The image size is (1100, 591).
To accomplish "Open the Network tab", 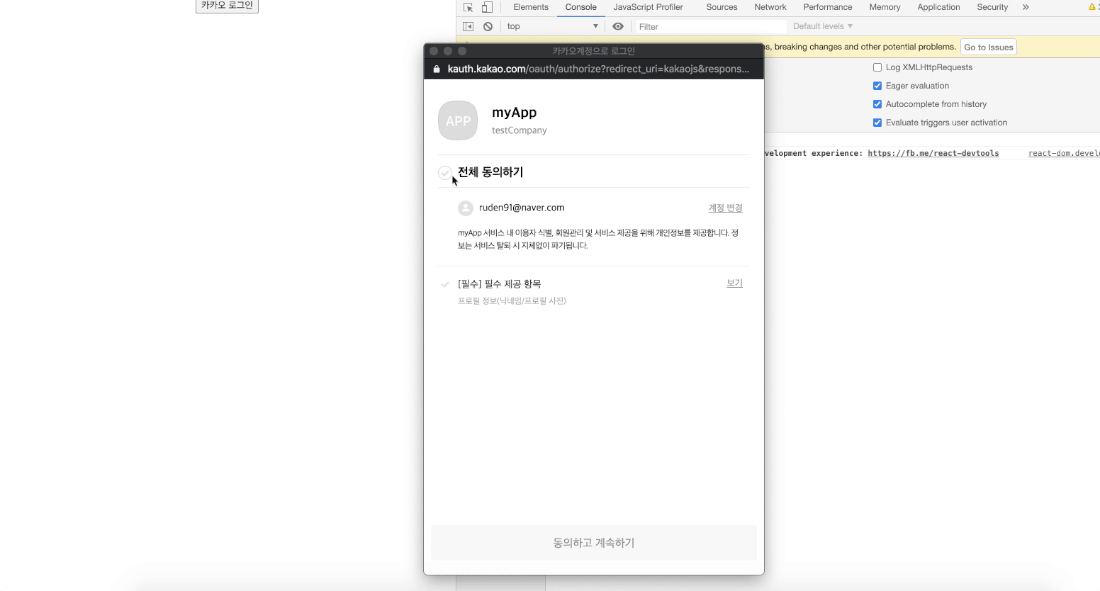I will (x=770, y=7).
